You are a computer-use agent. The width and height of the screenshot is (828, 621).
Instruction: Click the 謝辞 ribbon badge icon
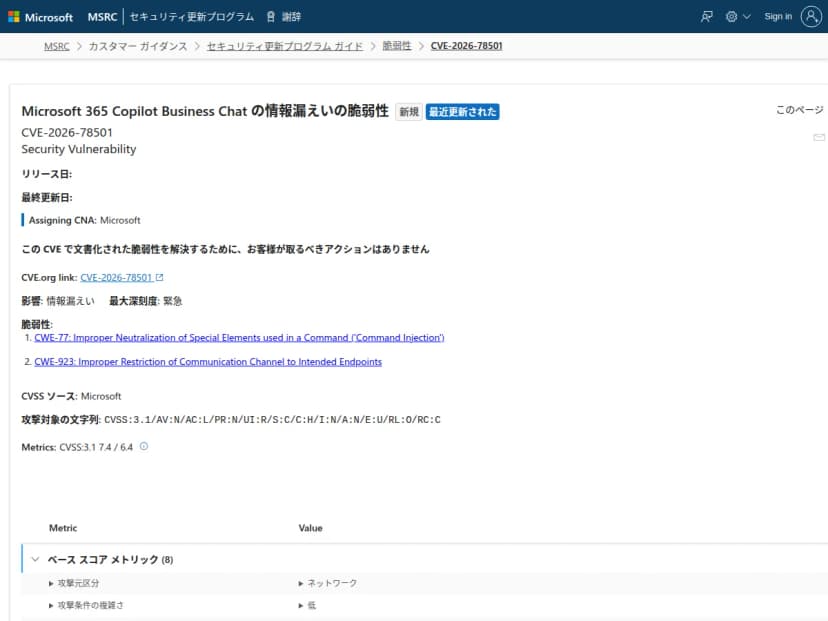point(271,17)
